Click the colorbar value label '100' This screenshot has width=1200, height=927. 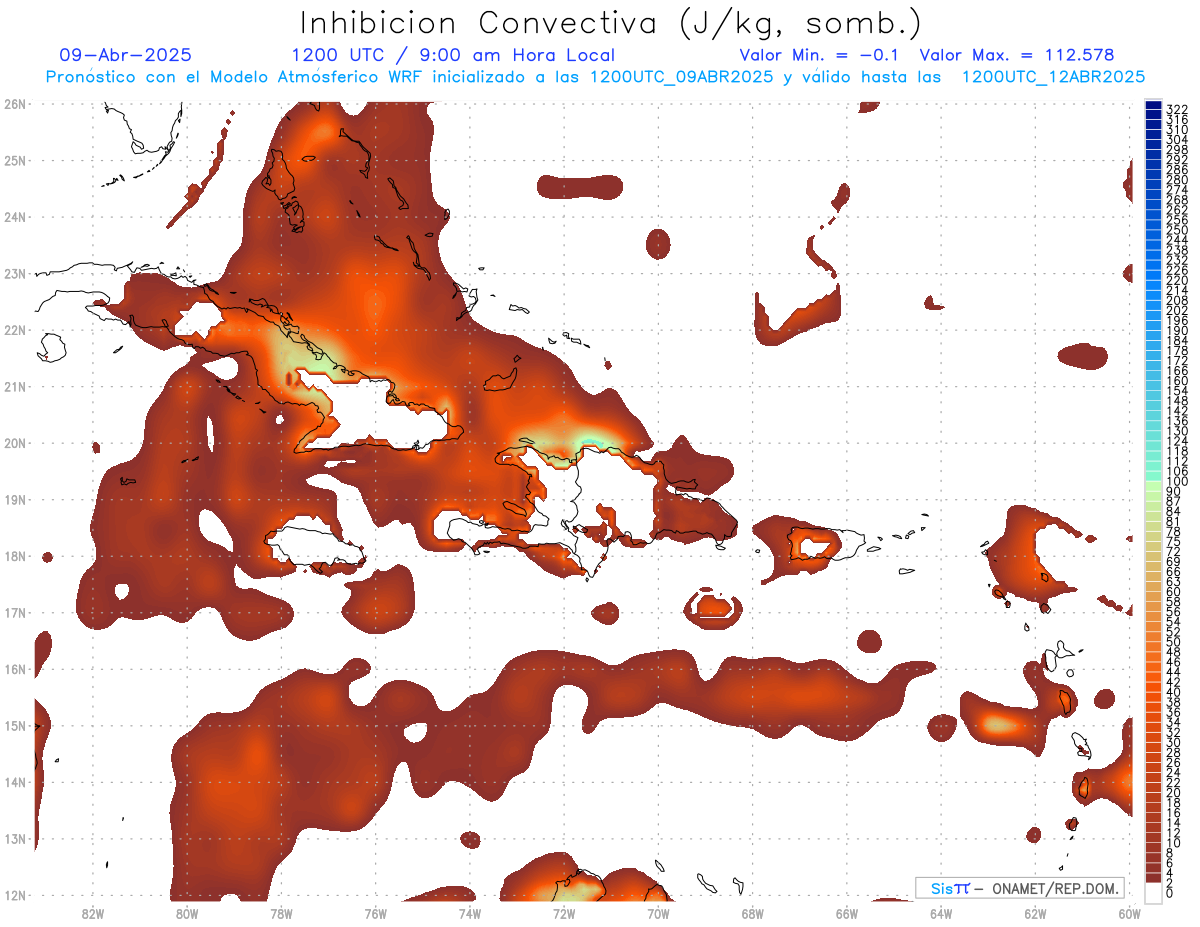(1177, 482)
